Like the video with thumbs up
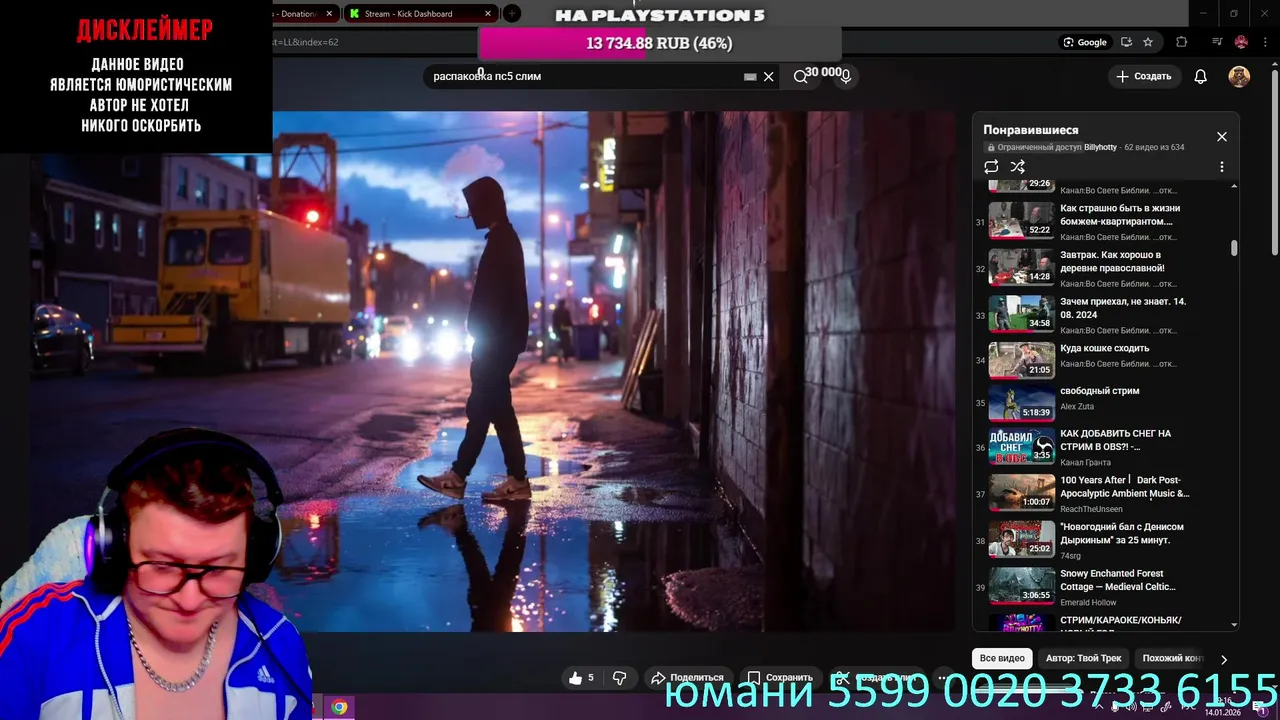This screenshot has width=1280, height=720. (x=581, y=678)
